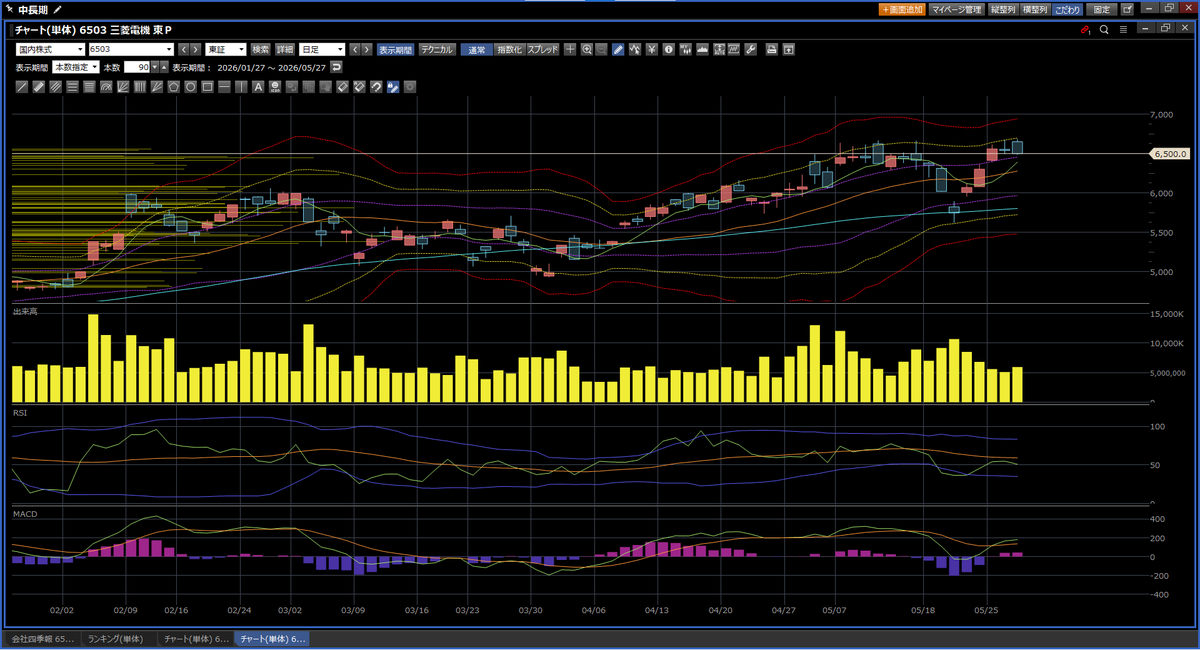The width and height of the screenshot is (1200, 650).
Task: Toggle the 指数化 indexed mode
Action: 510,48
